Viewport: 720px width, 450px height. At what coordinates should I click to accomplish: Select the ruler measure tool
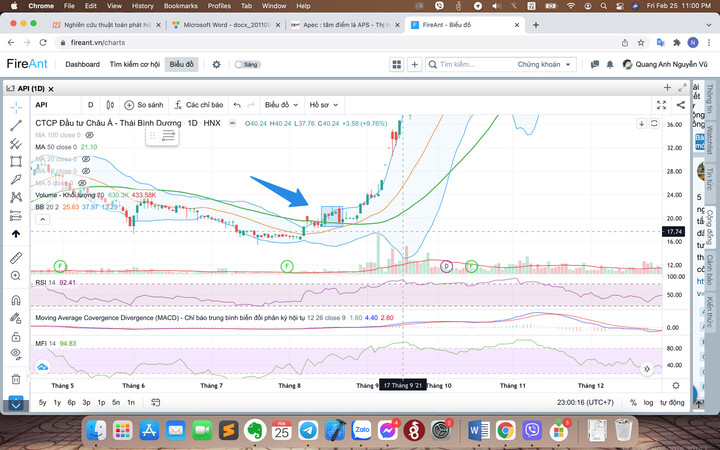click(16, 258)
